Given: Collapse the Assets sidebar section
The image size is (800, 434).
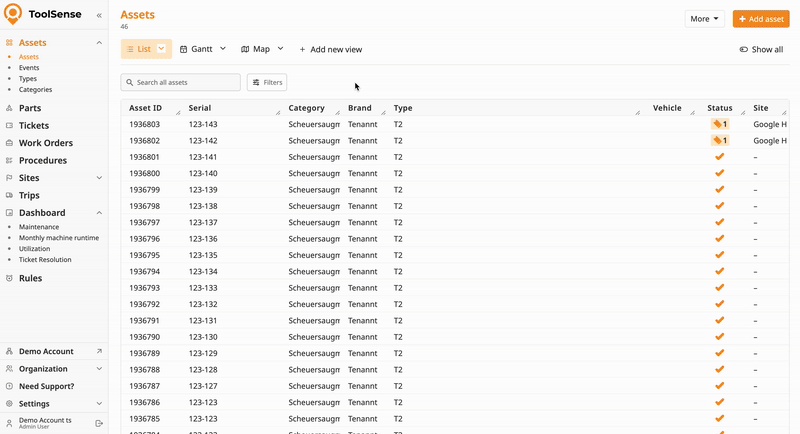Looking at the screenshot, I should [99, 42].
